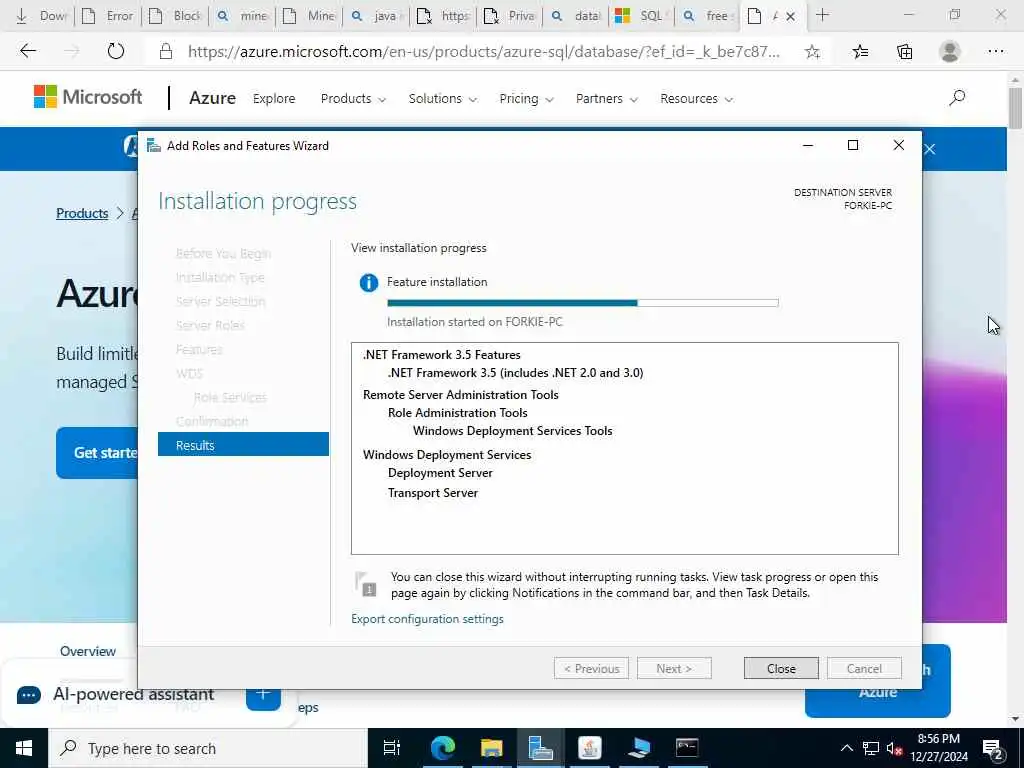The height and width of the screenshot is (768, 1024).
Task: Reload the page with refresh icon
Action: [116, 51]
